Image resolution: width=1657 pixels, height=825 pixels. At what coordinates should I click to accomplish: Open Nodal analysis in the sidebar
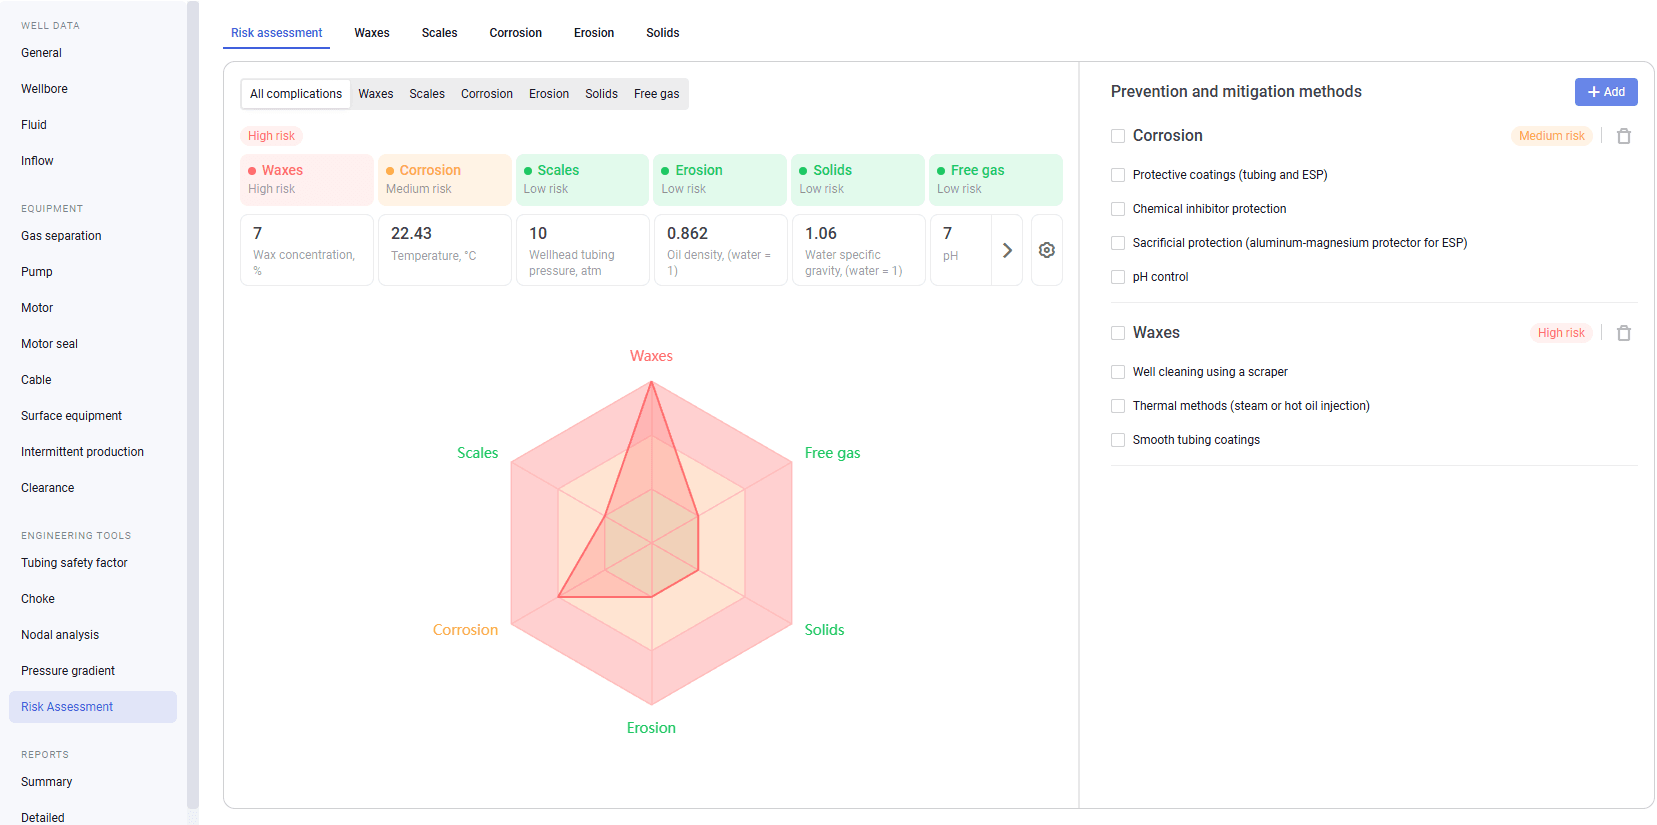coord(60,635)
